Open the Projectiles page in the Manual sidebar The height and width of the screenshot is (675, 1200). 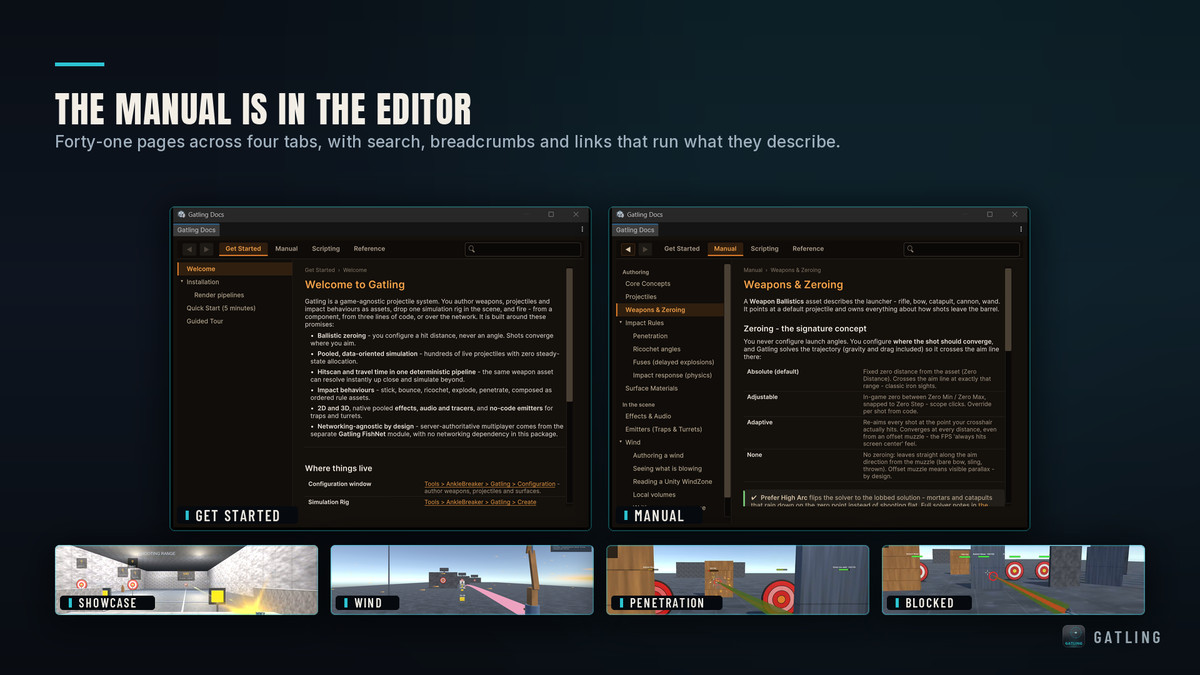point(641,297)
